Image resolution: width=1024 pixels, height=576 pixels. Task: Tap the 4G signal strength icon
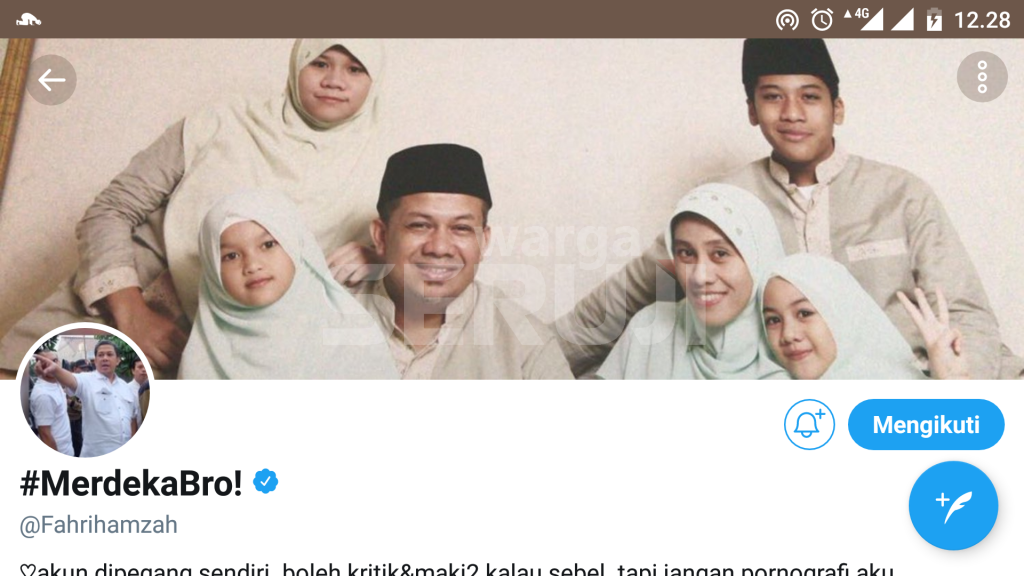click(864, 20)
